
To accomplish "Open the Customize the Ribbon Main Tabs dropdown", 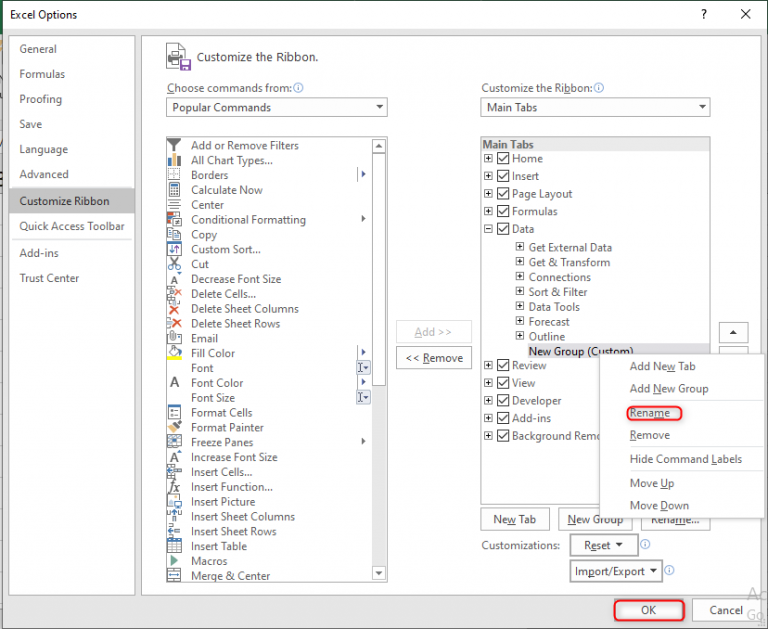I will point(595,107).
